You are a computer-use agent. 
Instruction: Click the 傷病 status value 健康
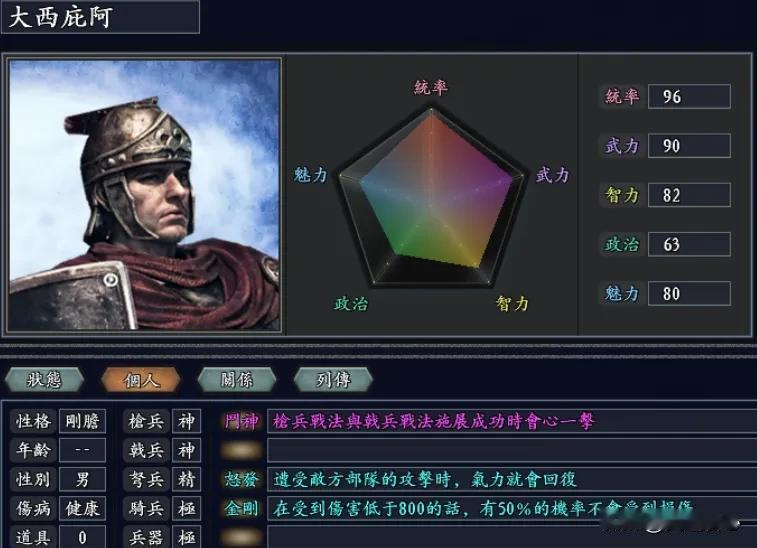point(82,508)
